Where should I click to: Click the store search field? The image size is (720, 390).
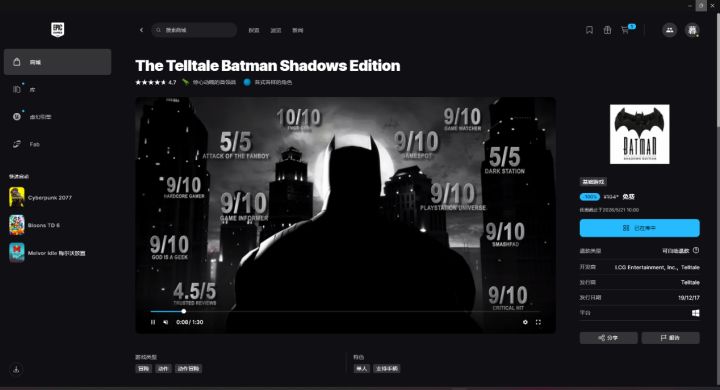coord(194,30)
